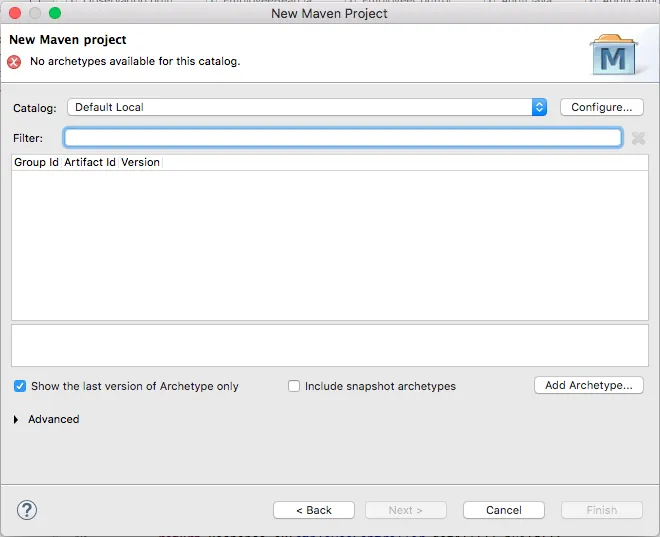Open the Catalog dropdown showing Default Local
660x537 pixels.
307,107
